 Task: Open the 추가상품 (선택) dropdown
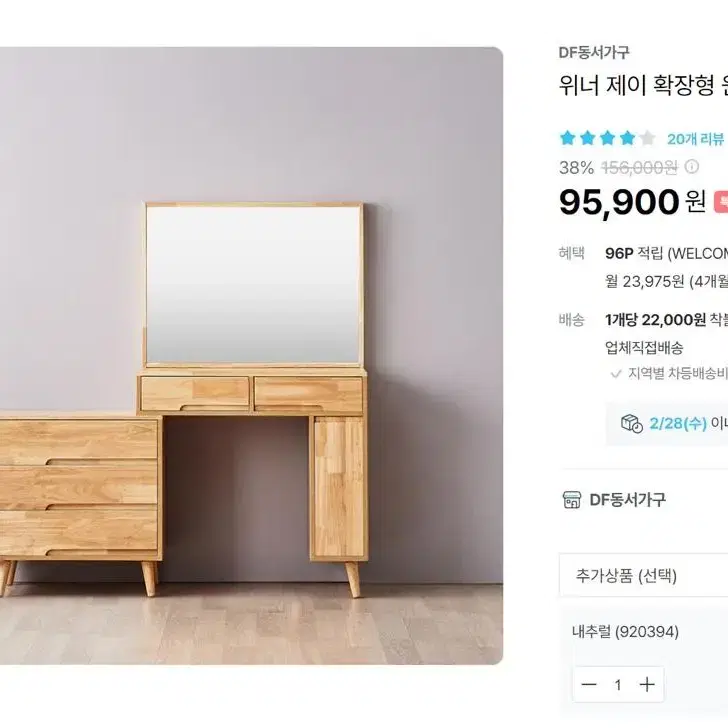tap(644, 575)
